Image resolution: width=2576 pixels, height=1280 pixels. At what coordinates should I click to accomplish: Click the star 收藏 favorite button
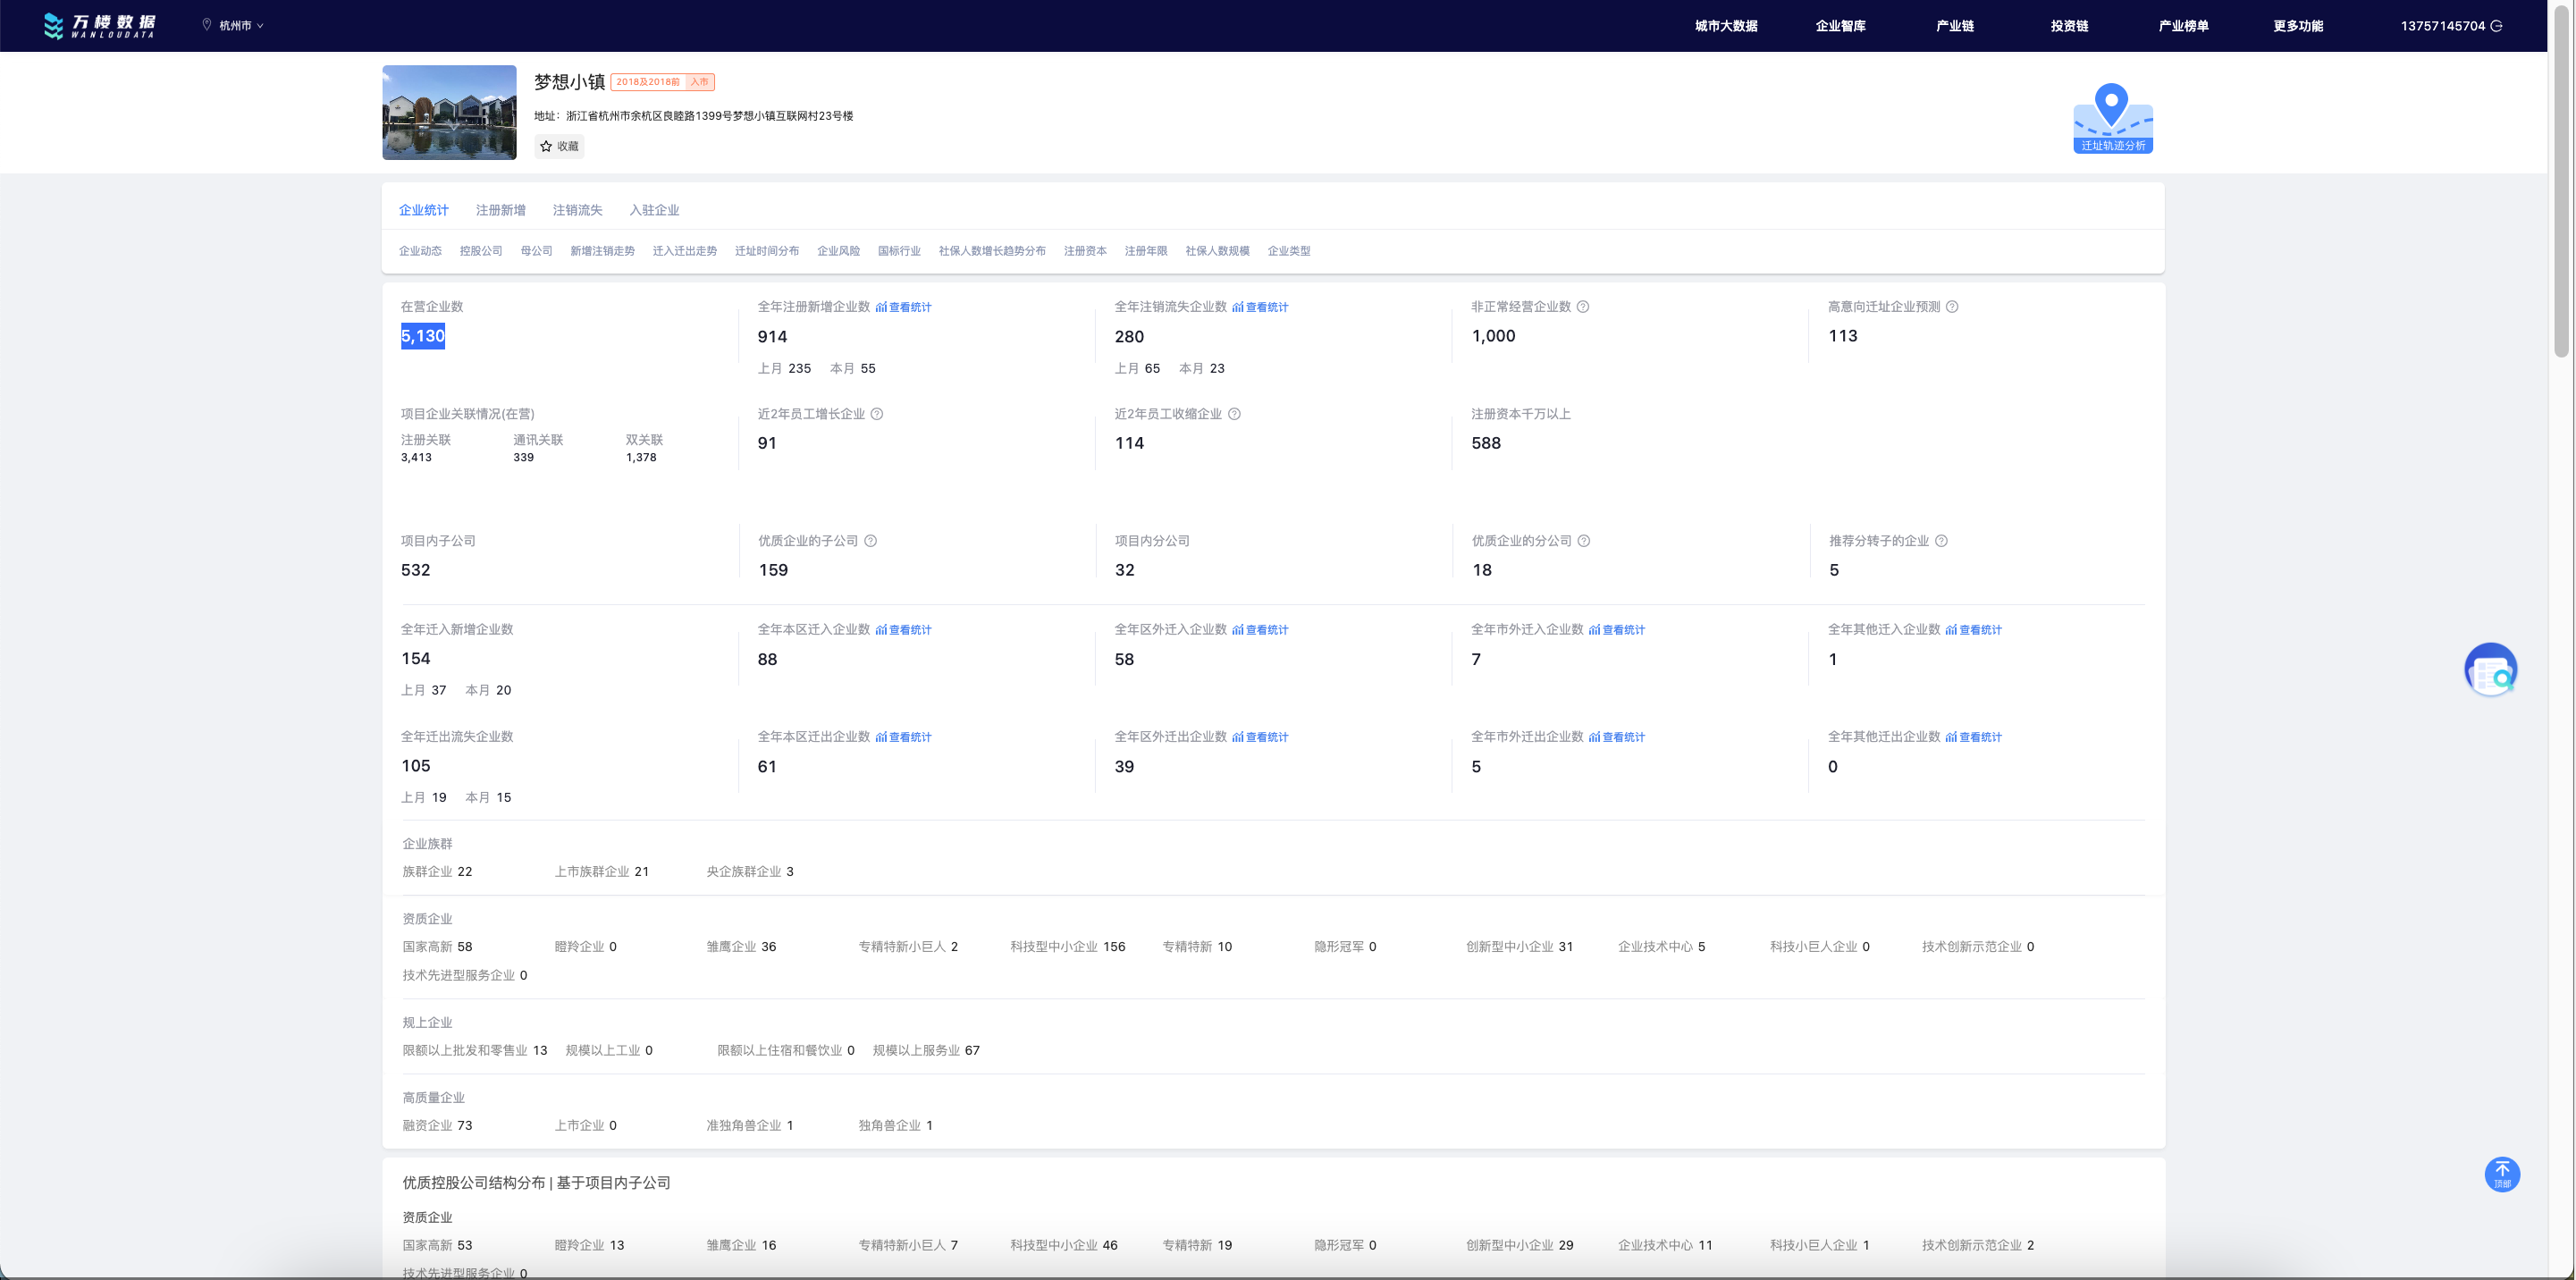(559, 146)
